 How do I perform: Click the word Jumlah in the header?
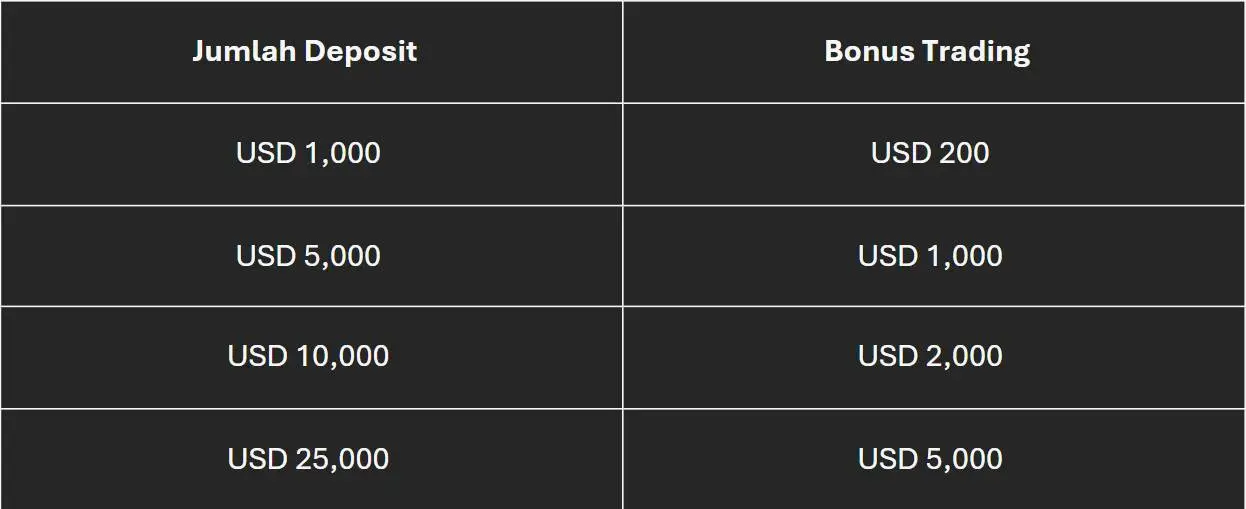[x=244, y=51]
